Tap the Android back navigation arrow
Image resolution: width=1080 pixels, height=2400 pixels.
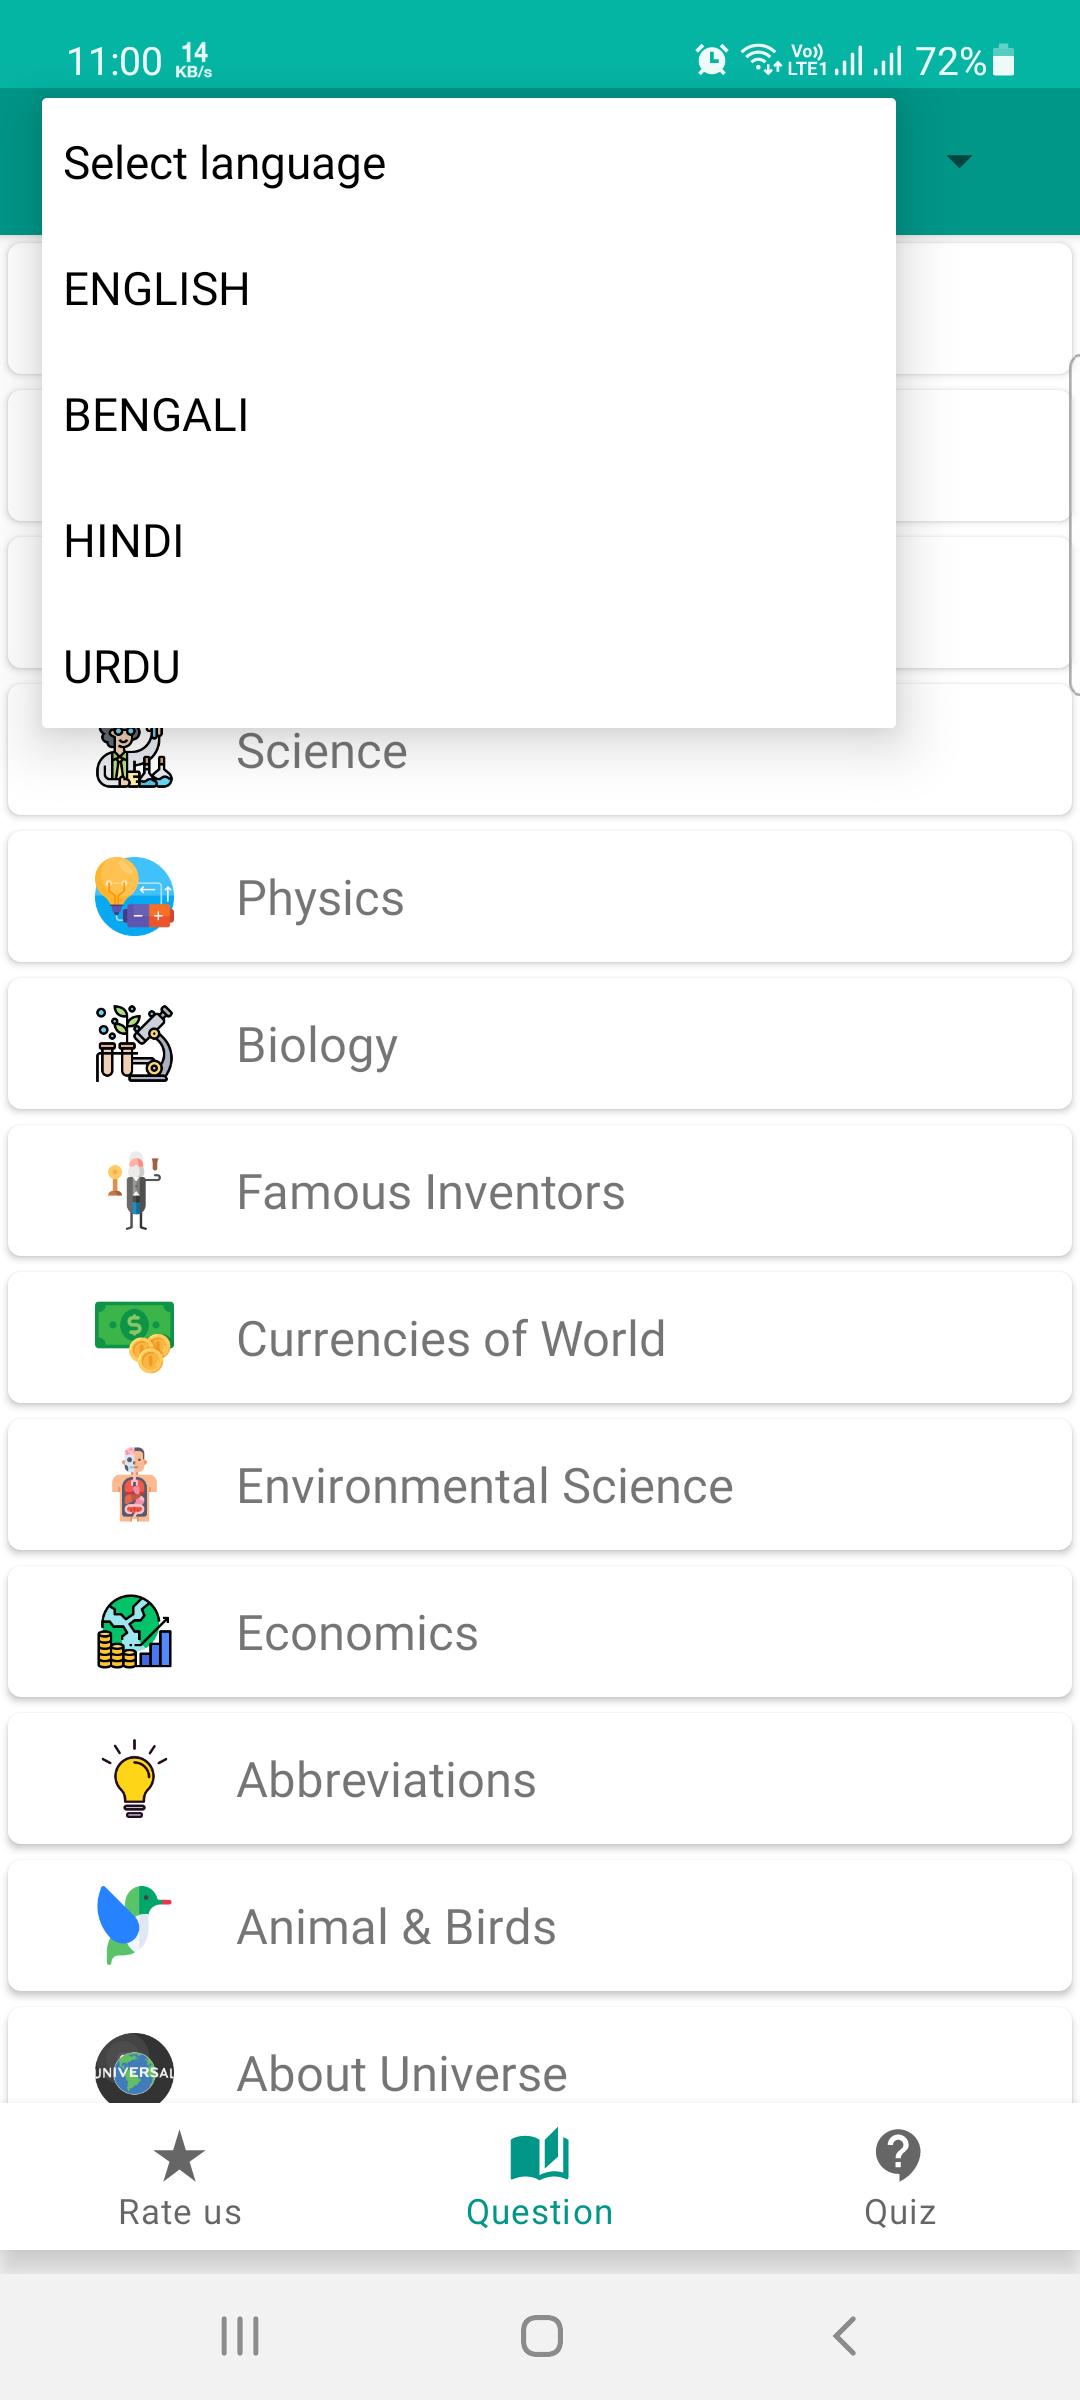tap(845, 2336)
